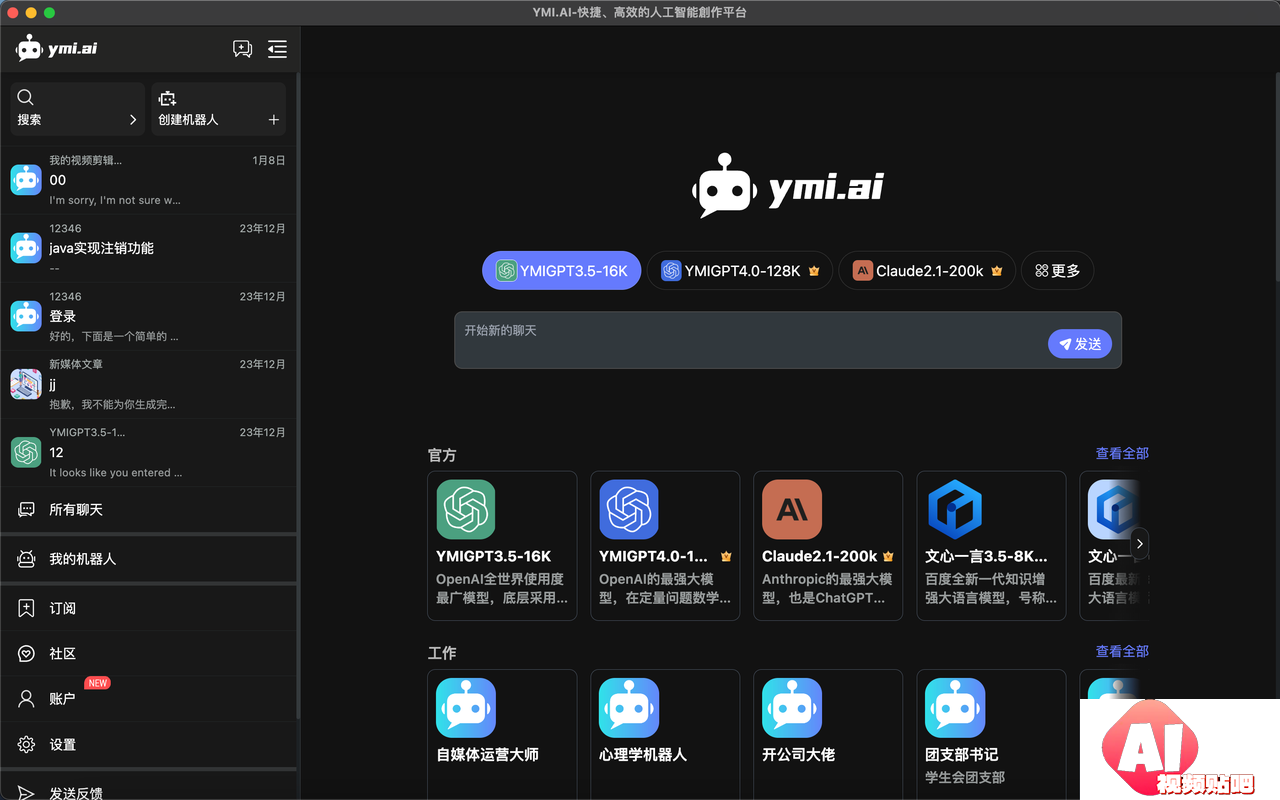
Task: Open 设置 settings
Action: coord(149,744)
